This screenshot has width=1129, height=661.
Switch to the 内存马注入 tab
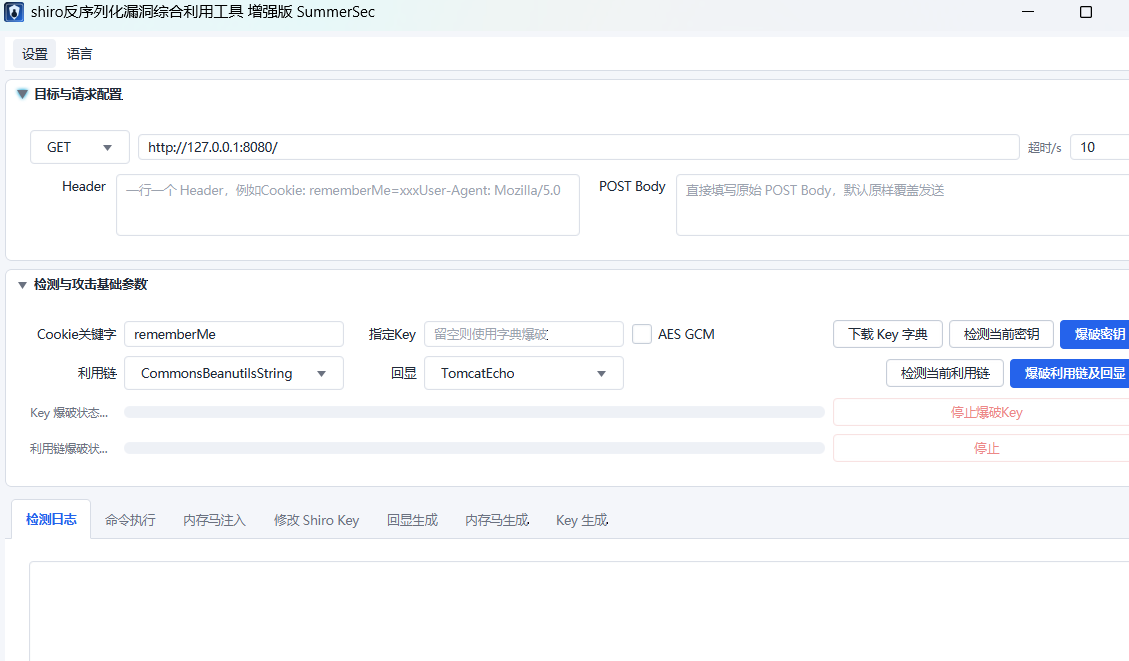click(215, 520)
